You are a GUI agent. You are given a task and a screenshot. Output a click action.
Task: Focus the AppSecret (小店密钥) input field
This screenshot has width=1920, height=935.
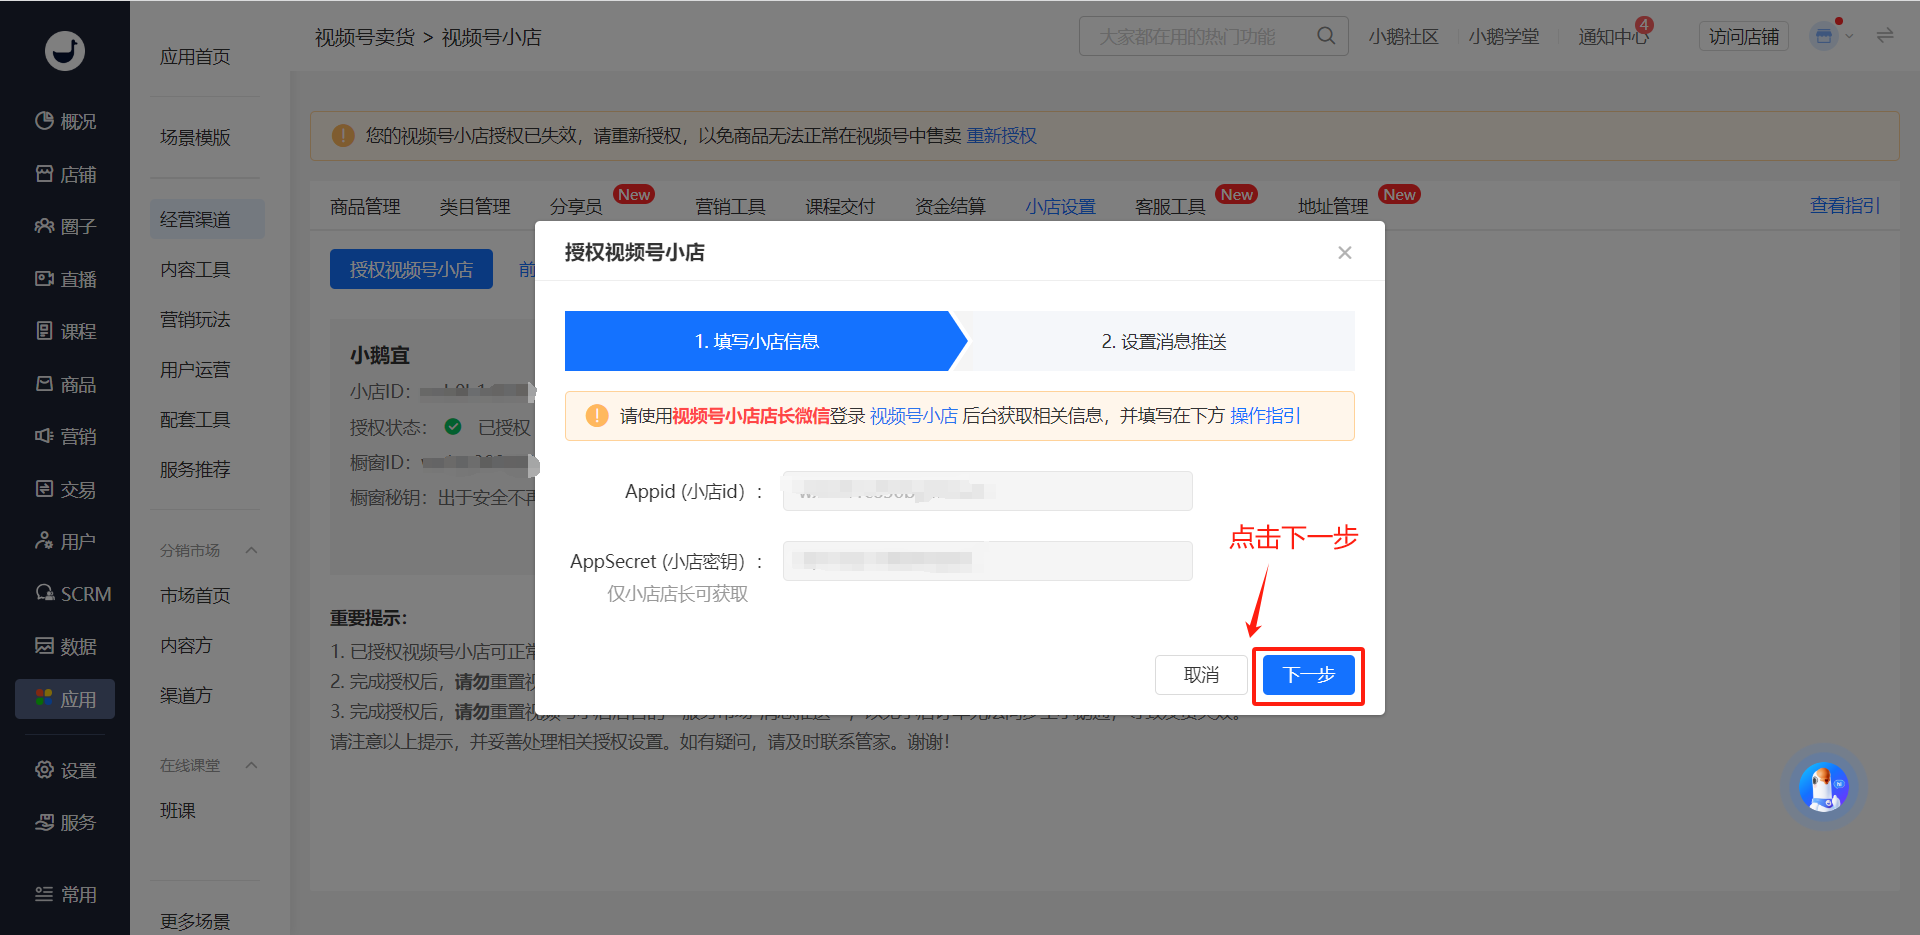[x=987, y=561]
